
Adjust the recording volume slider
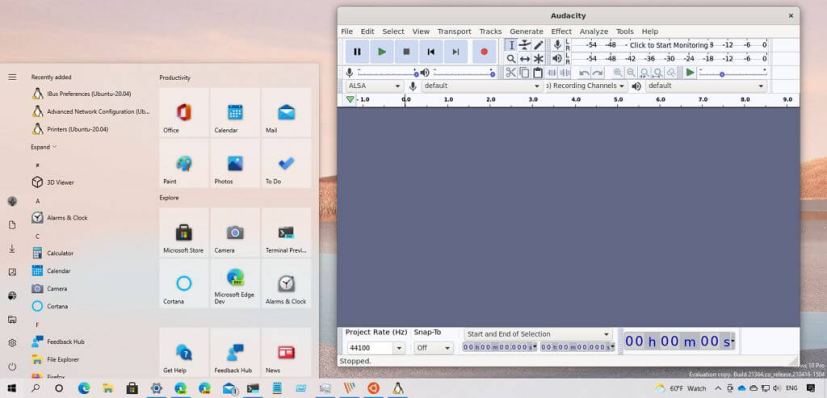[387, 73]
